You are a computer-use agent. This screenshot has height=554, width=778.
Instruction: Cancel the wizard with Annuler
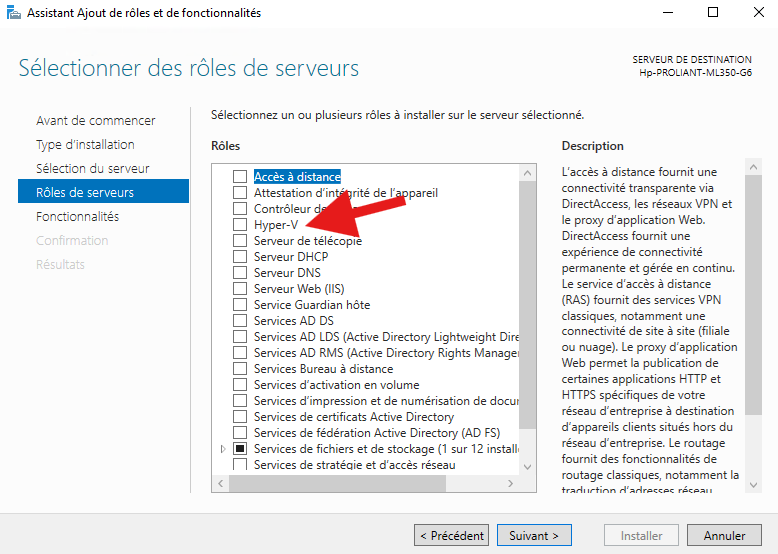(x=724, y=536)
